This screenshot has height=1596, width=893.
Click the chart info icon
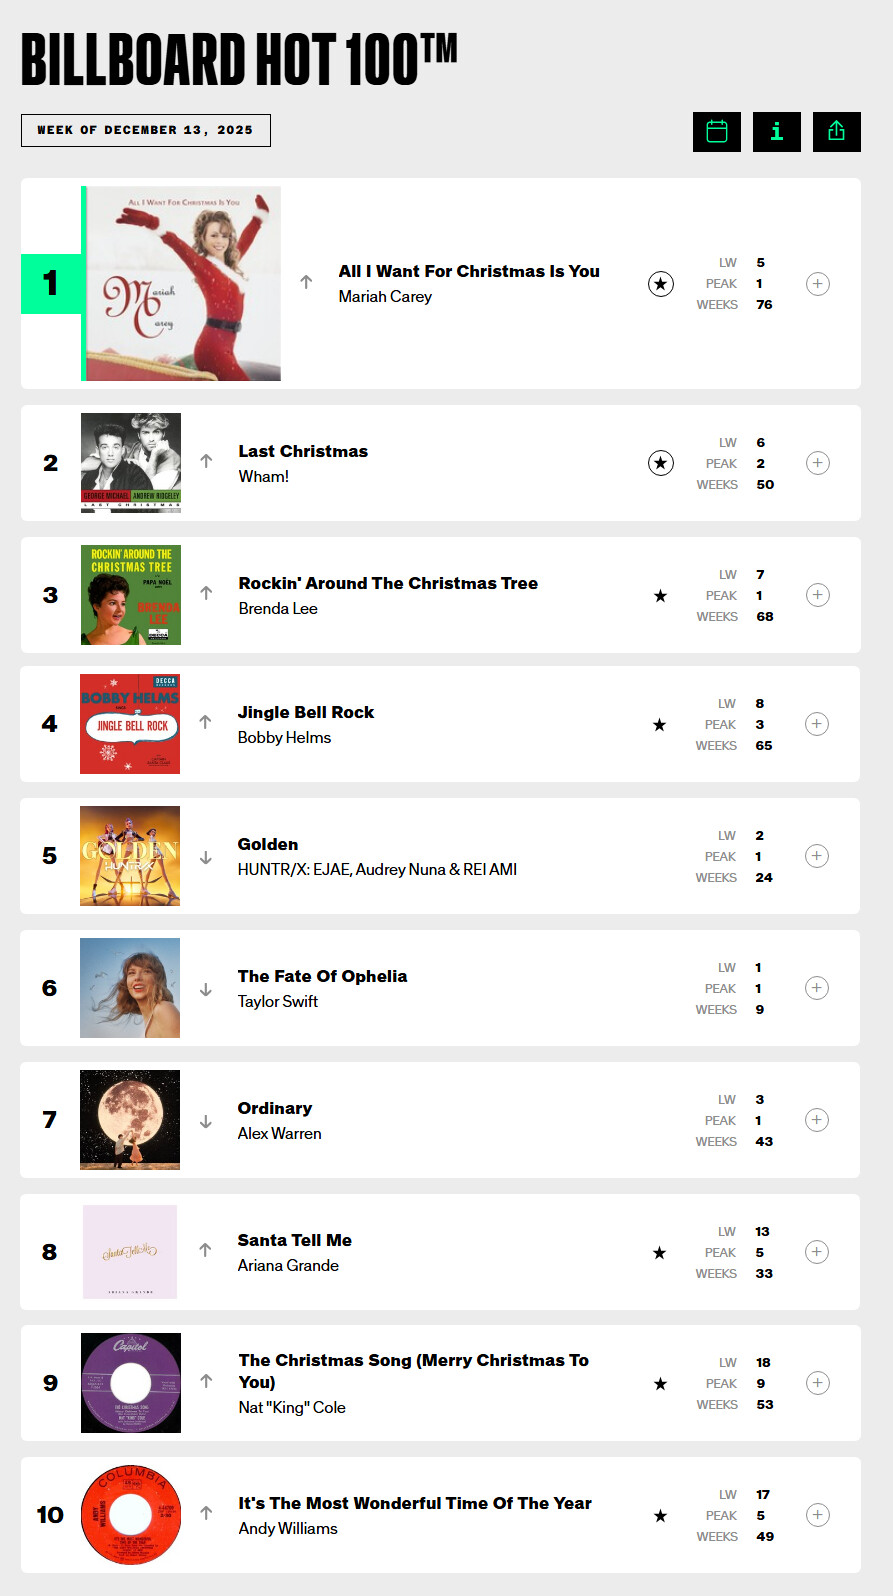coord(776,131)
